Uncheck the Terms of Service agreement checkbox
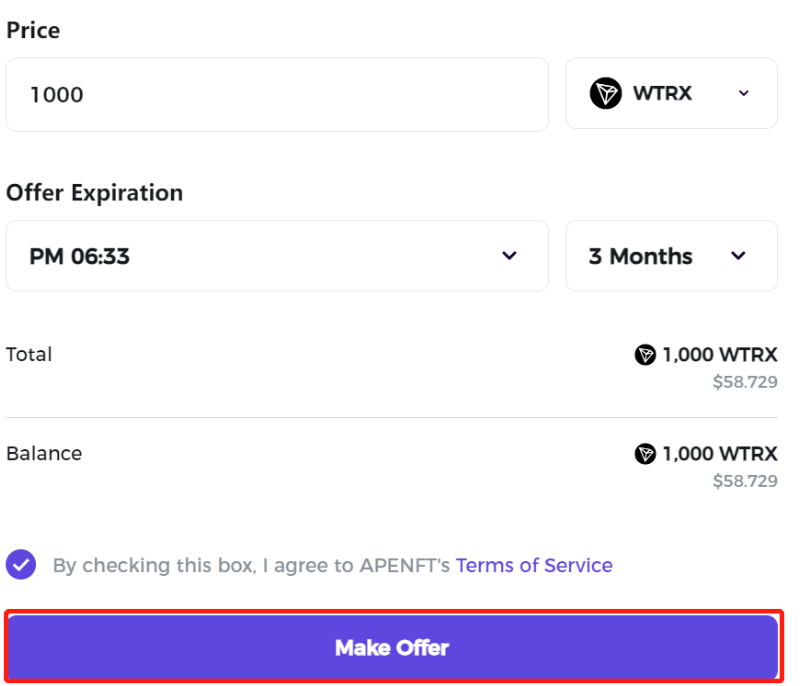The image size is (807, 686). tap(21, 565)
